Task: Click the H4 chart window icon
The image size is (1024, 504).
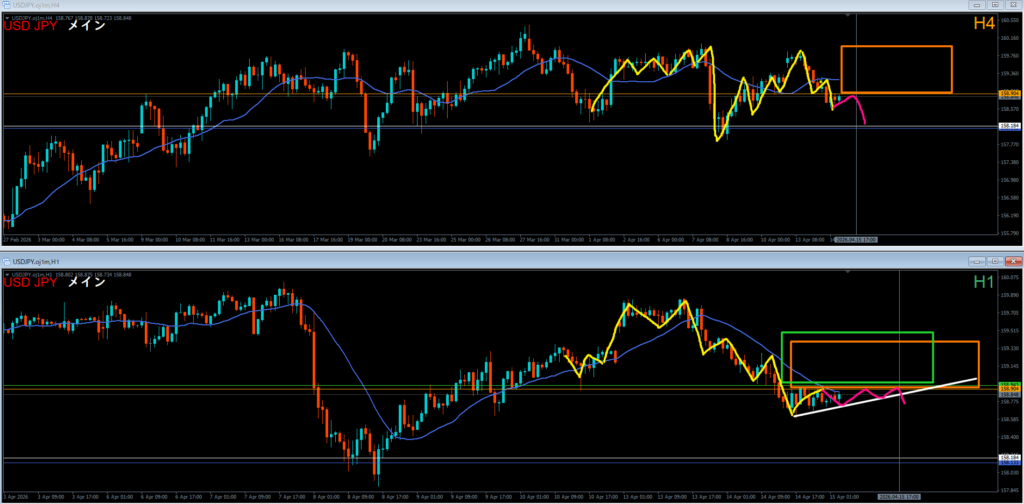Action: point(8,5)
